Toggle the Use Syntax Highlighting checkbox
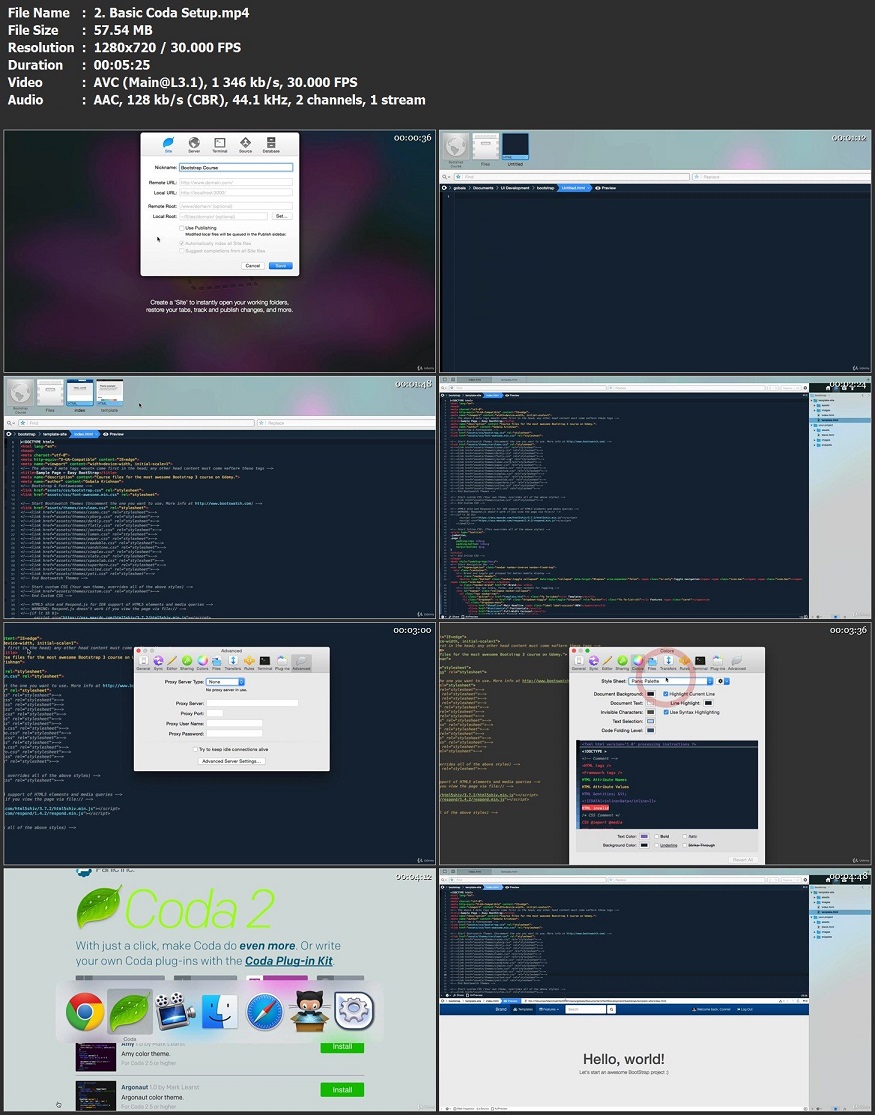Image resolution: width=875 pixels, height=1115 pixels. tap(666, 712)
